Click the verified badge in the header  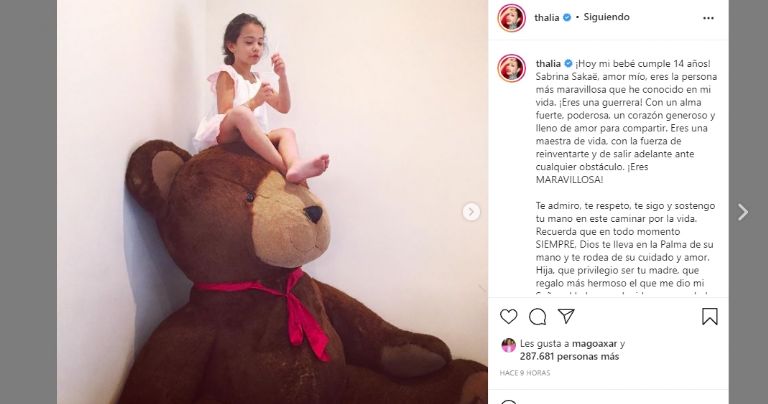point(567,18)
